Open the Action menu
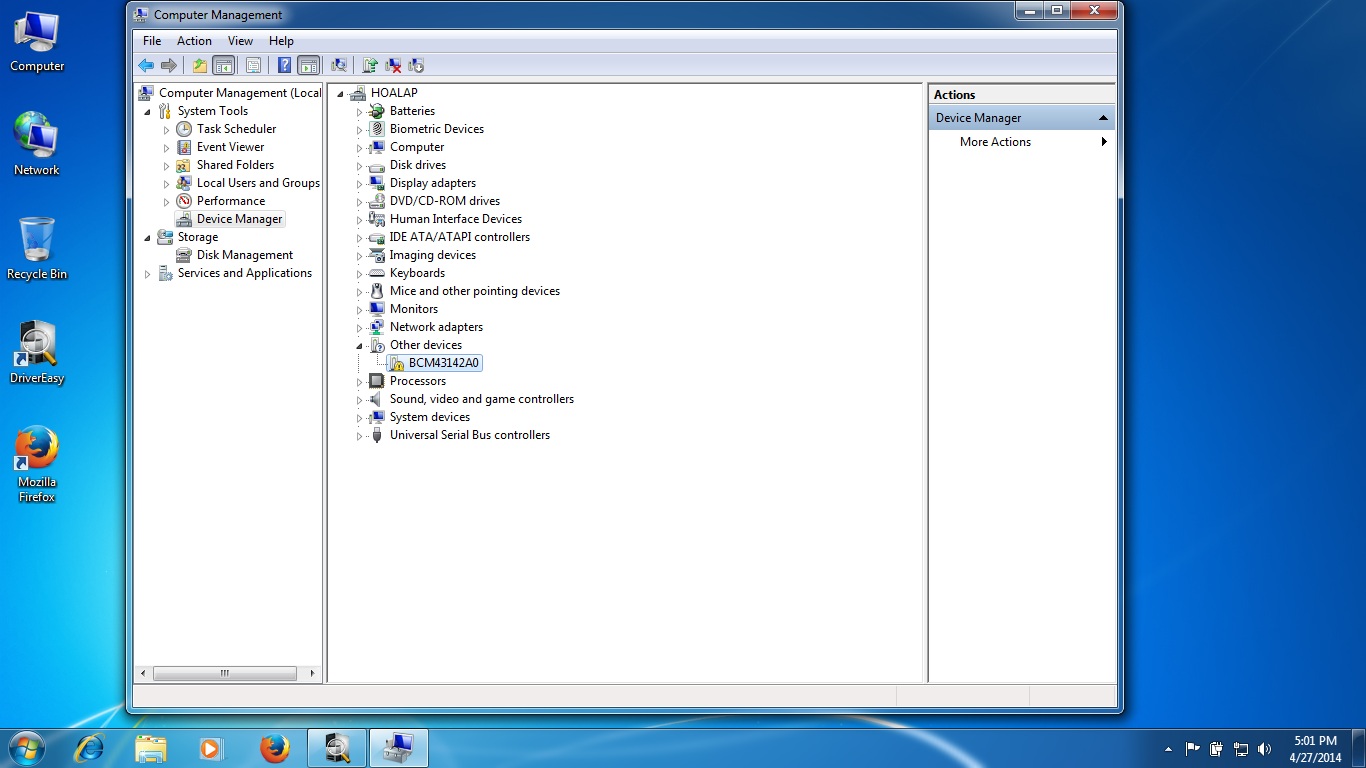 [194, 41]
